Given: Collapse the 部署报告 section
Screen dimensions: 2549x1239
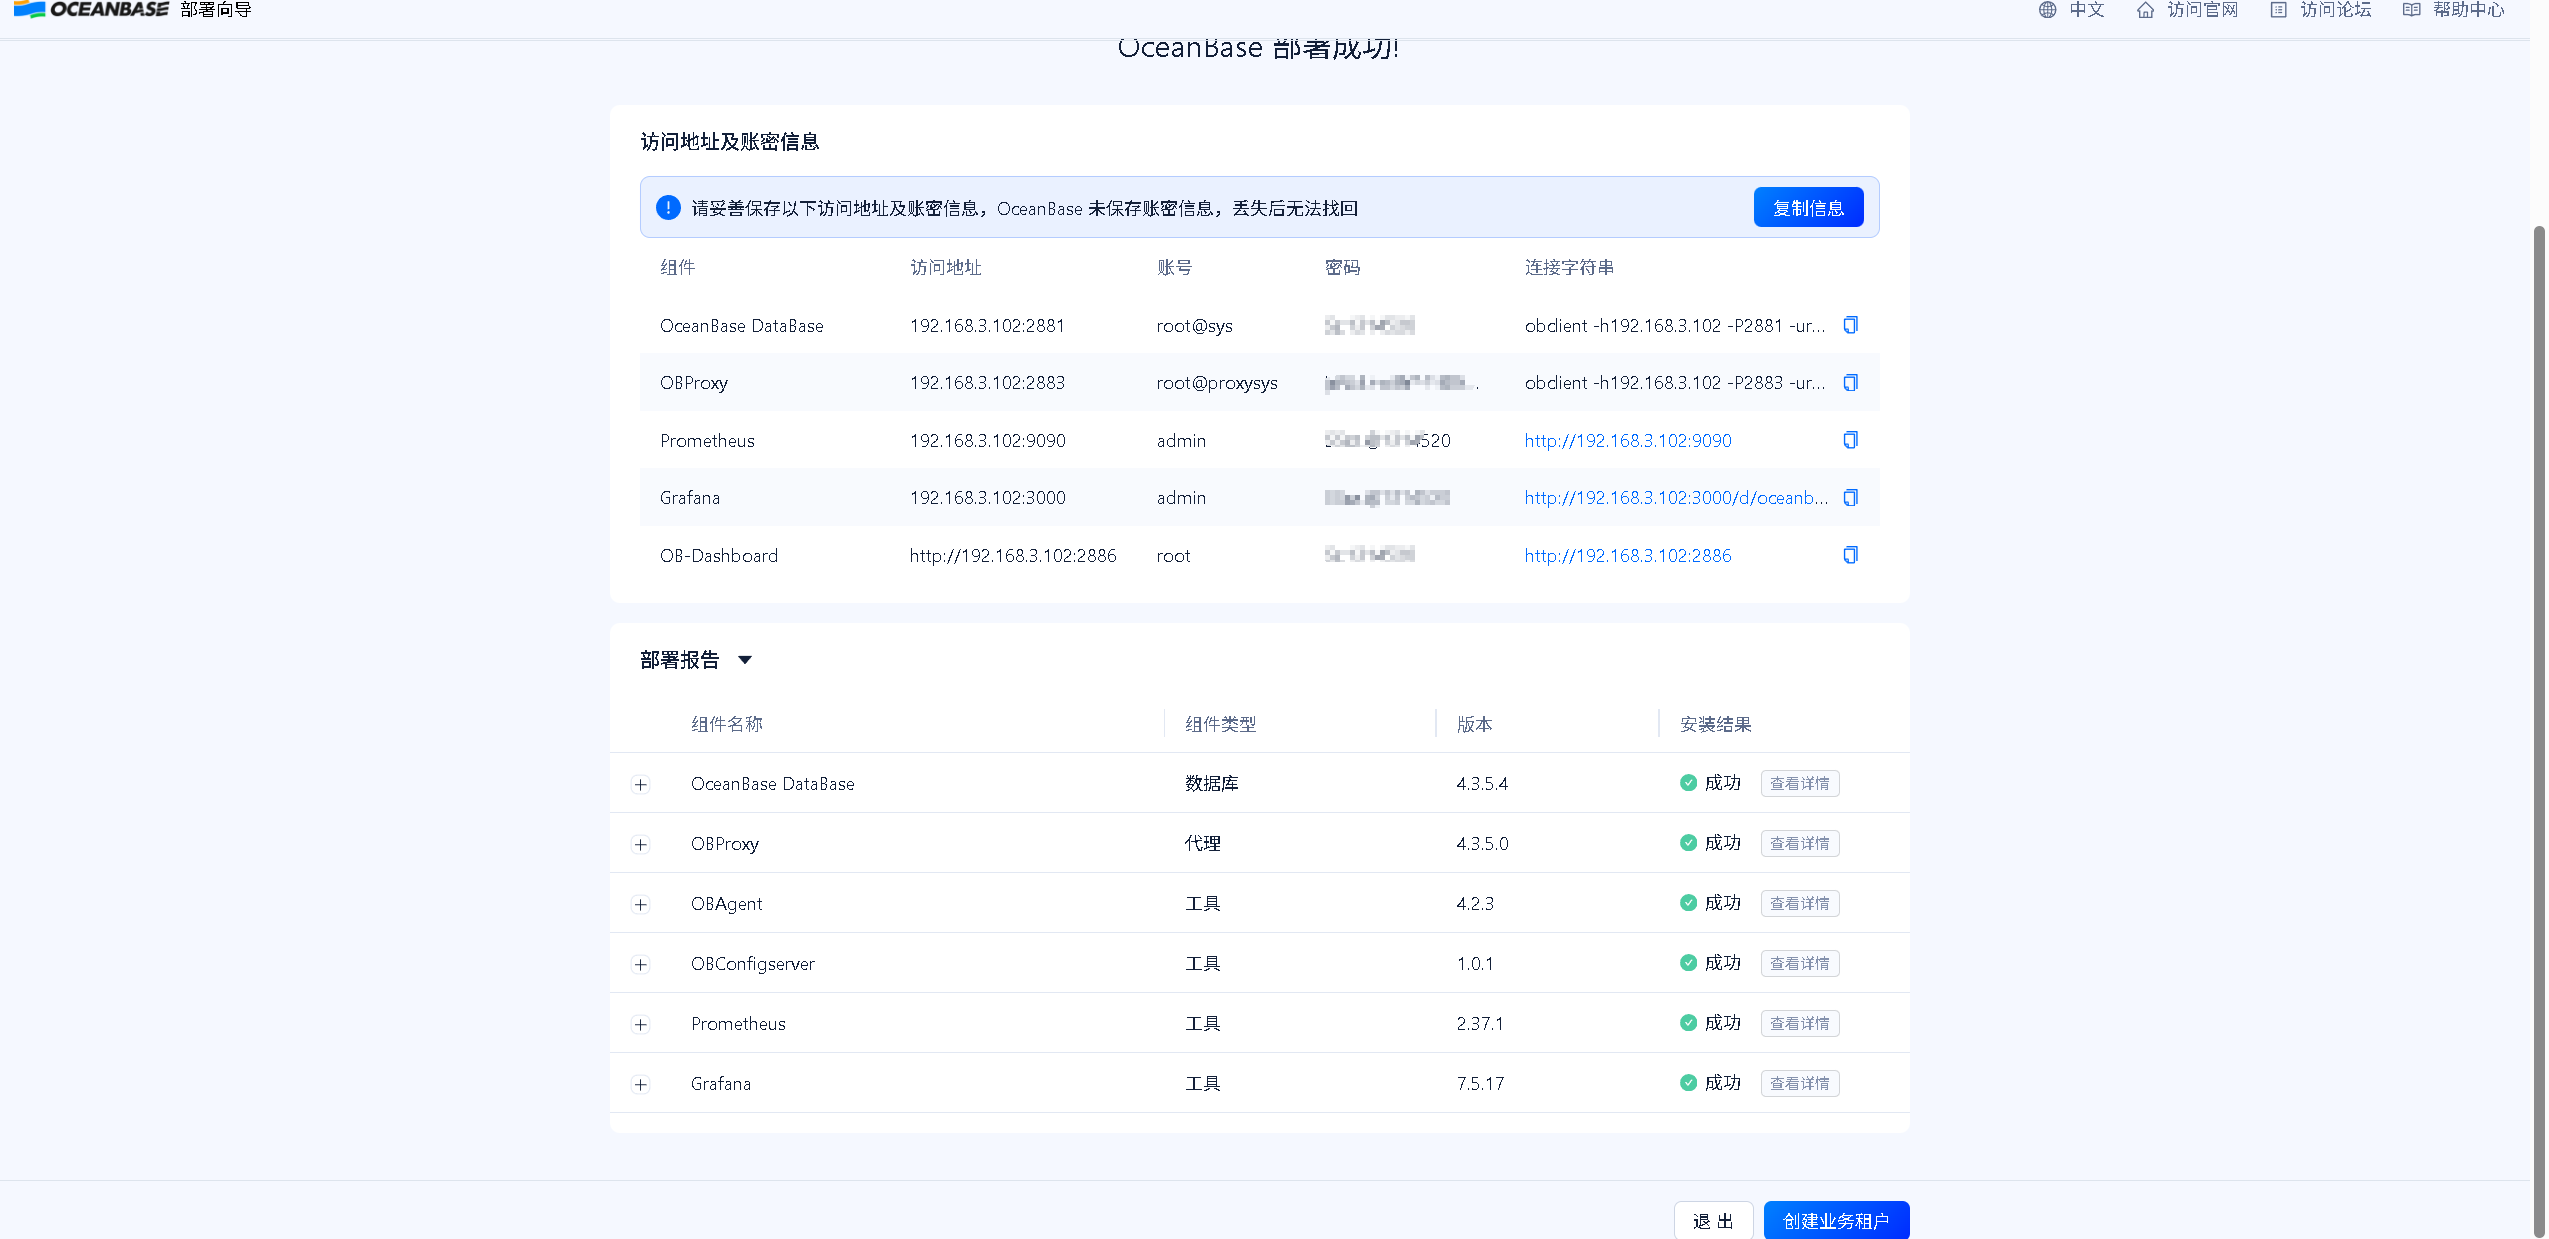Looking at the screenshot, I should point(745,659).
